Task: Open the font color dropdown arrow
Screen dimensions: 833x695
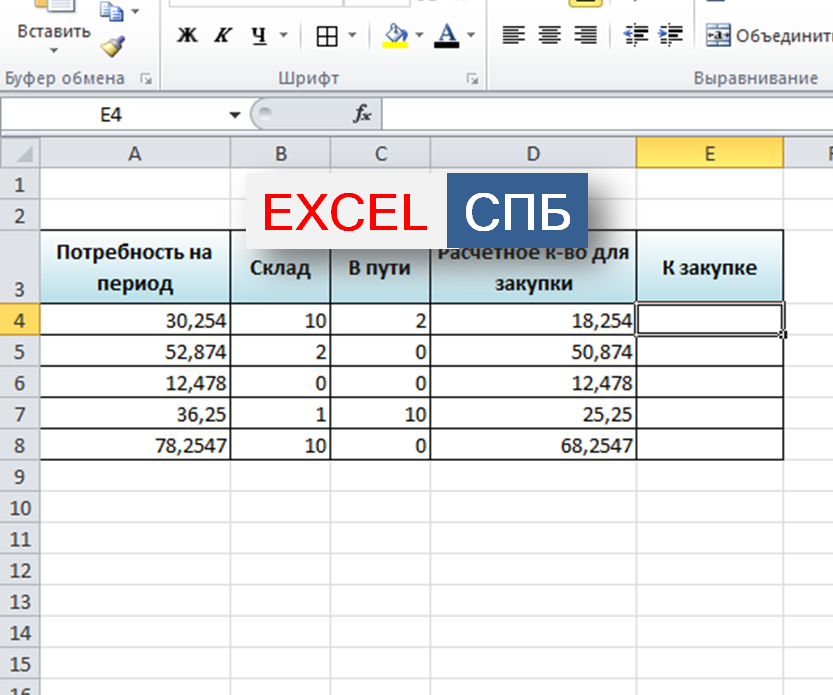Action: (x=470, y=36)
